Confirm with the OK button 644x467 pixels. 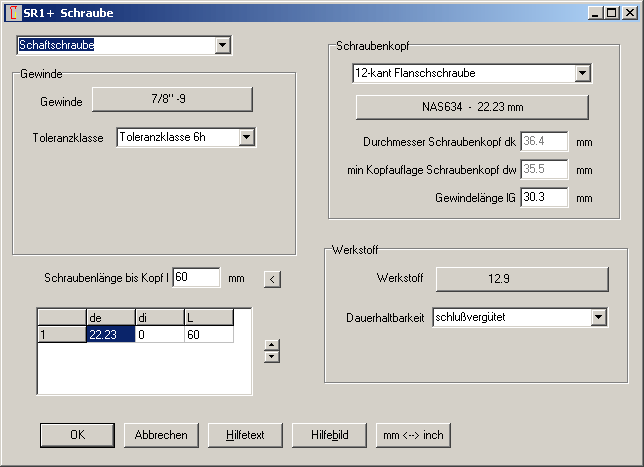(x=77, y=435)
